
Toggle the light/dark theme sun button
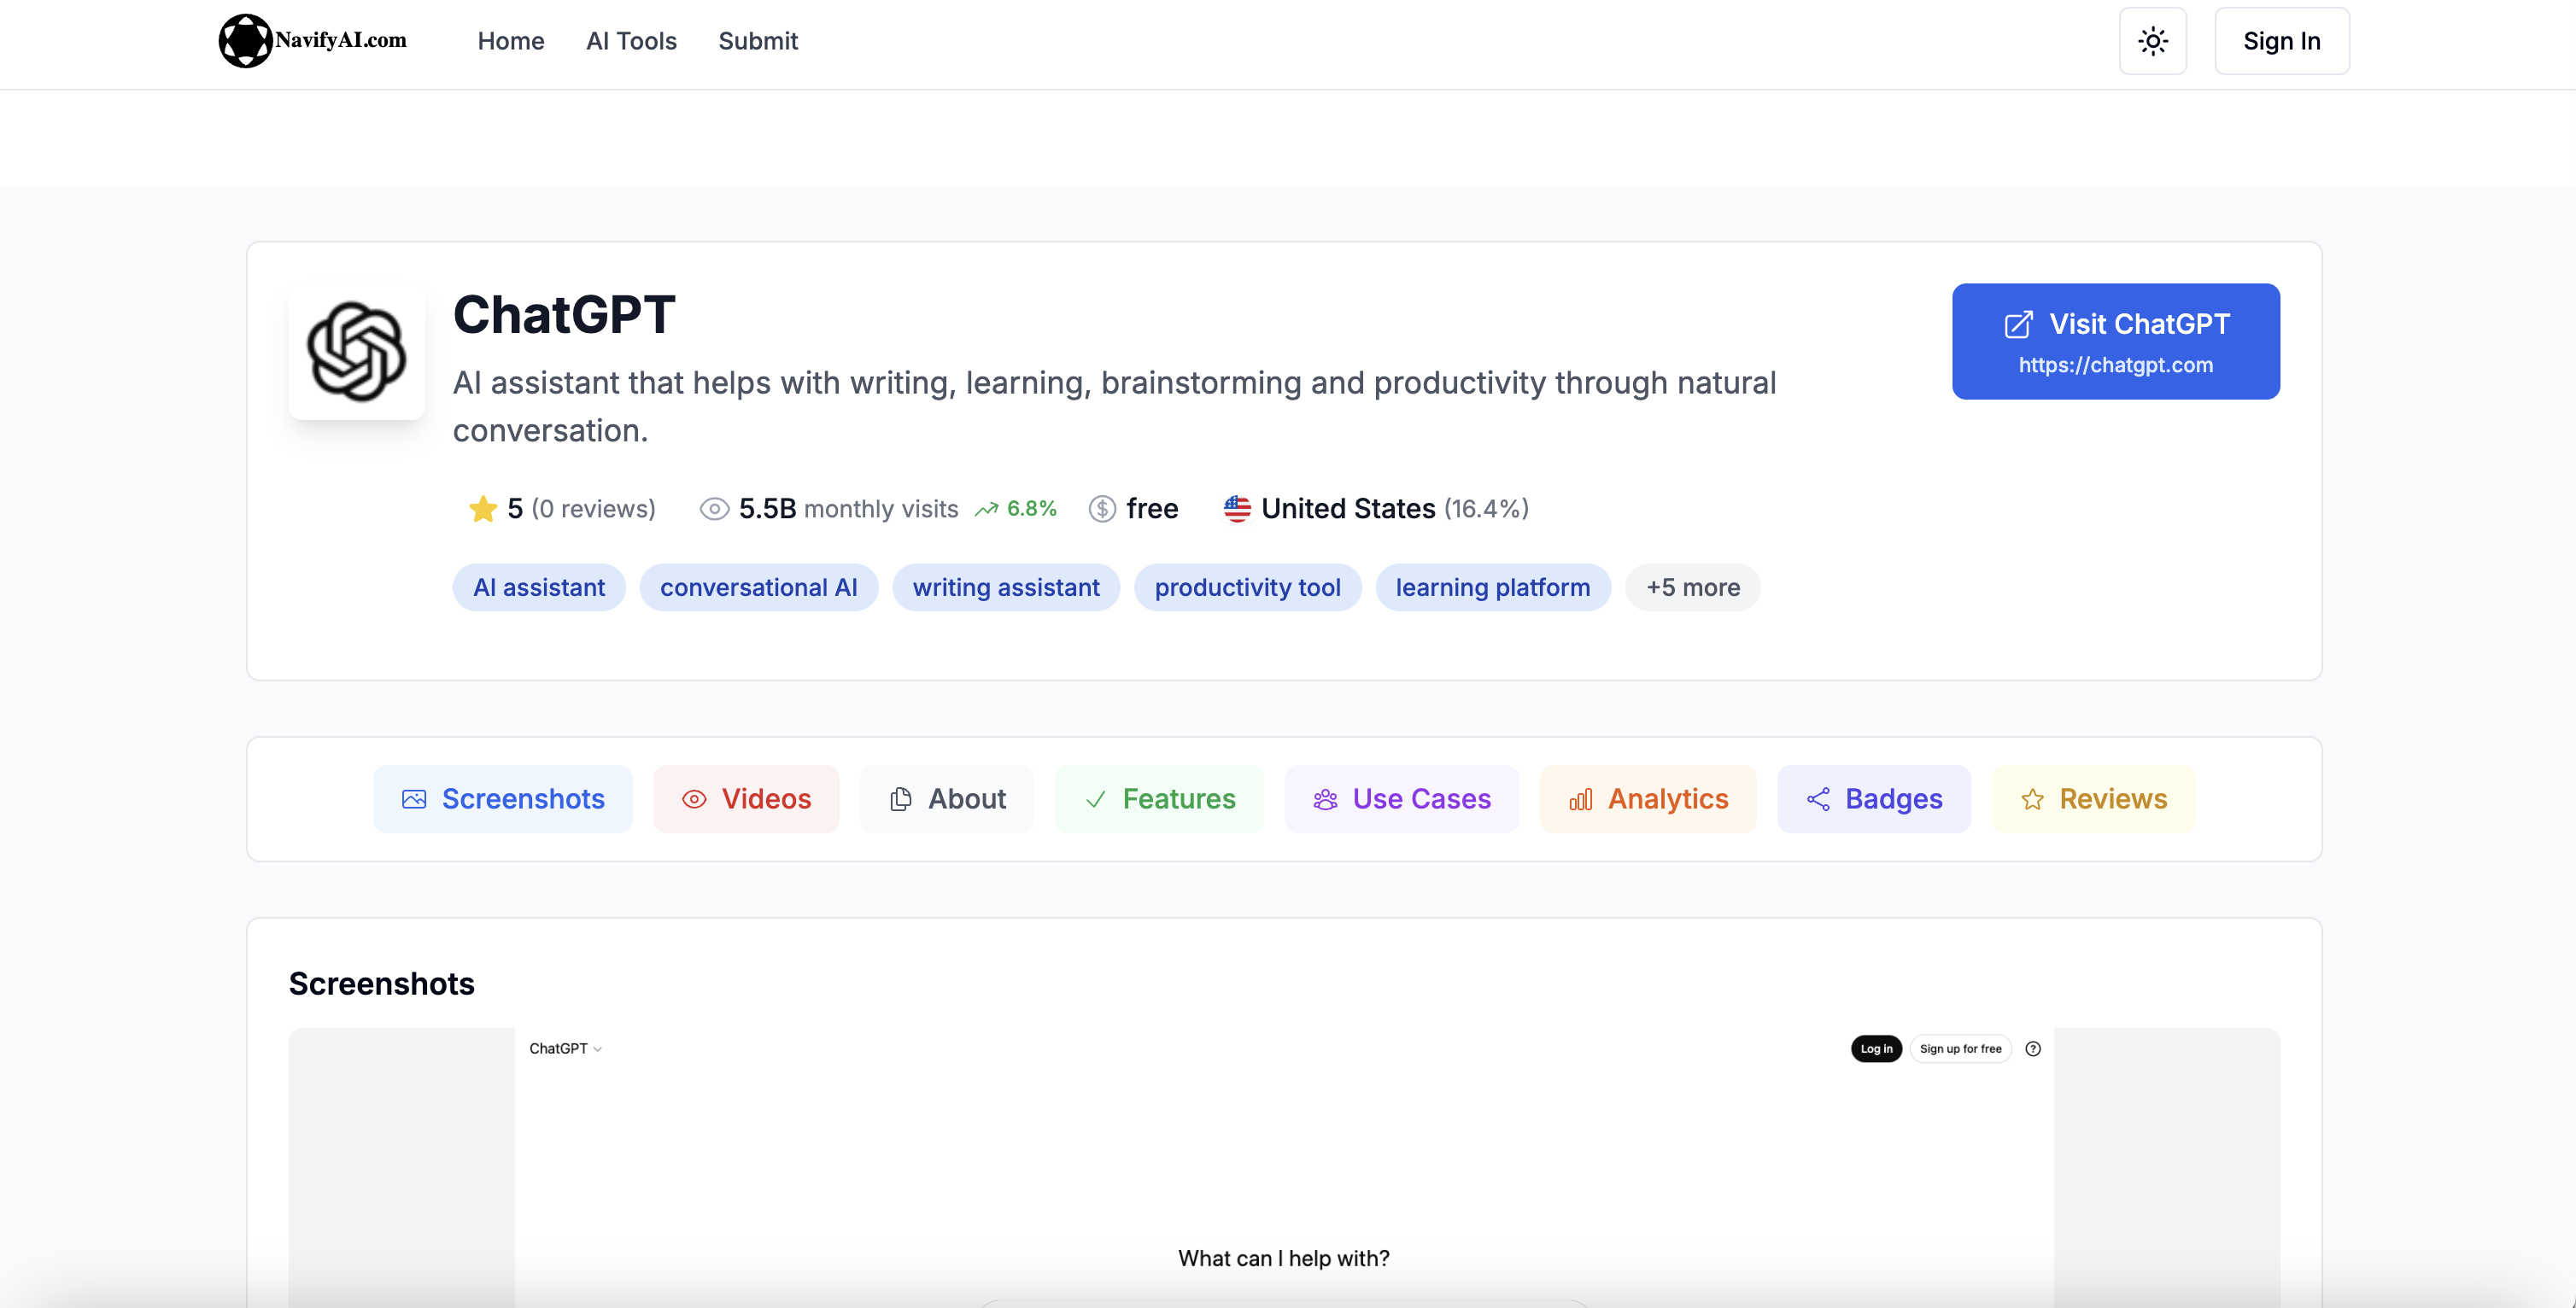[2152, 41]
